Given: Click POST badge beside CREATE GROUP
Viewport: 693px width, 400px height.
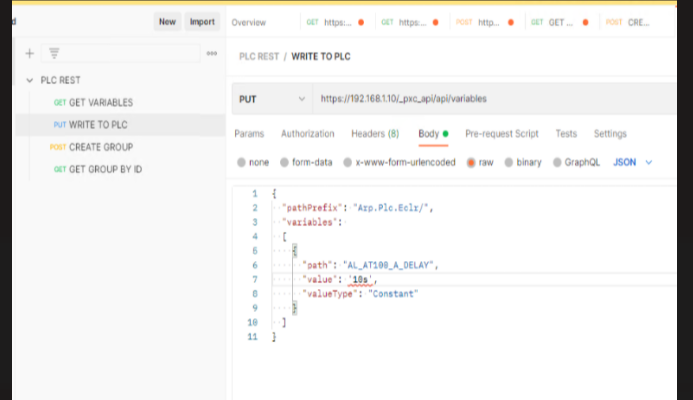Looking at the screenshot, I should (57, 147).
